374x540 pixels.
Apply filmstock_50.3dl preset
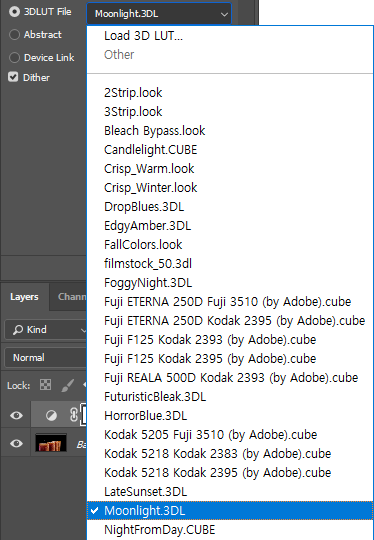coord(230,263)
